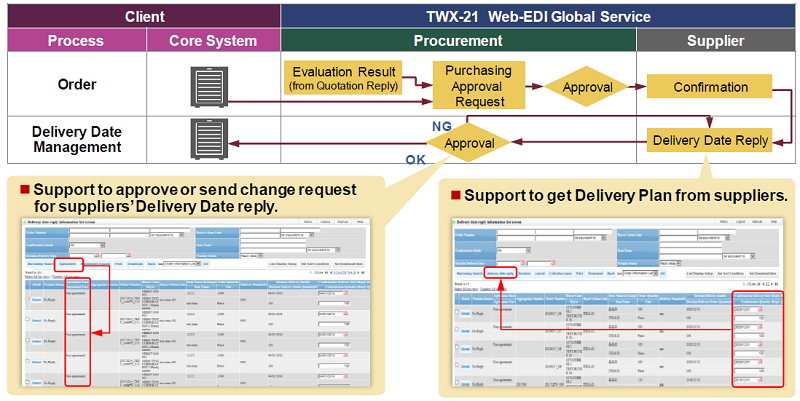Tick the second row checkbox in supplier screenshot

(x=457, y=329)
